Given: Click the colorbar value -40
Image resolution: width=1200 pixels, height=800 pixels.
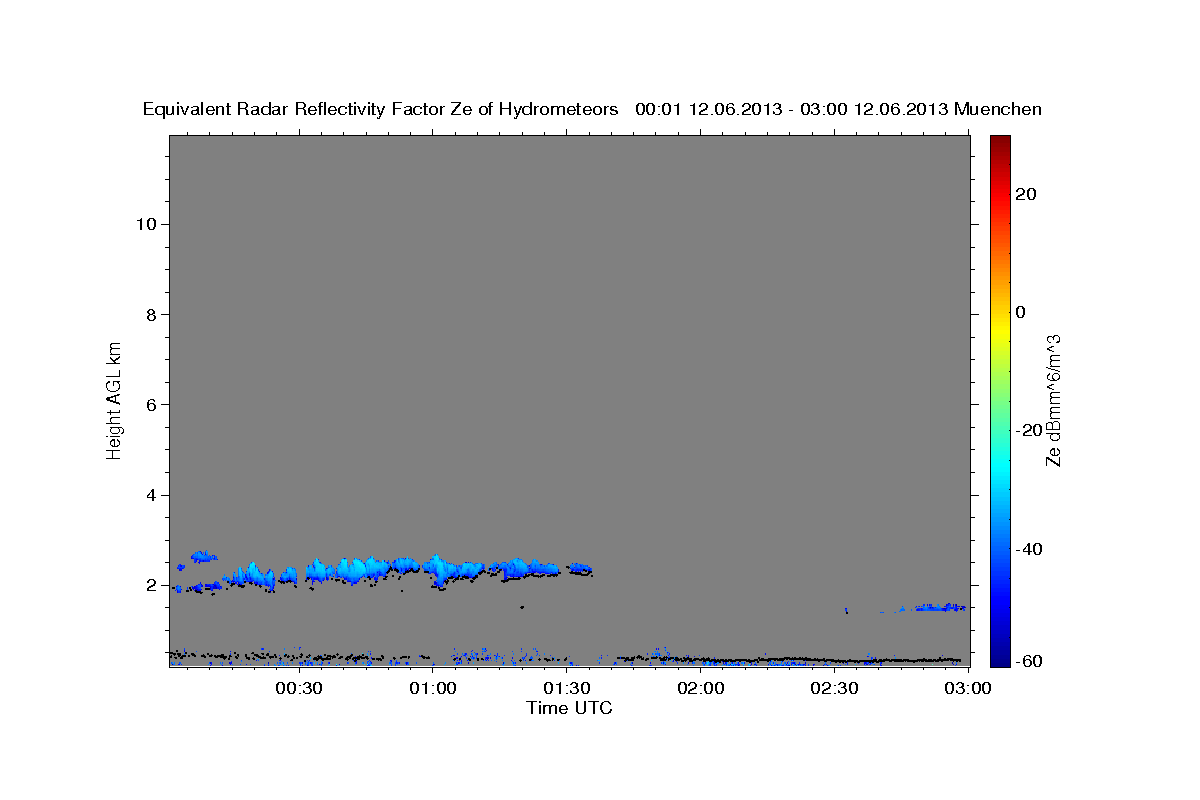Looking at the screenshot, I should point(1029,548).
